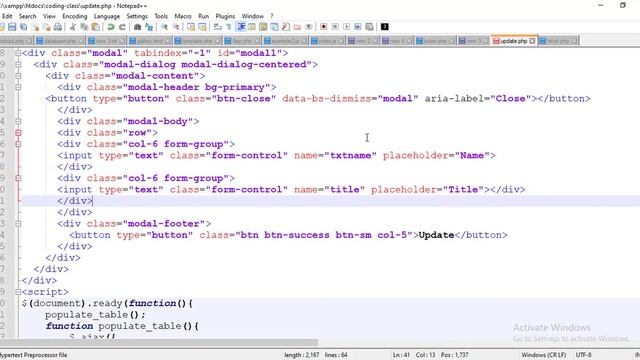640x360 pixels.
Task: Click Windows (CR LF) in status bar
Action: coord(543,355)
